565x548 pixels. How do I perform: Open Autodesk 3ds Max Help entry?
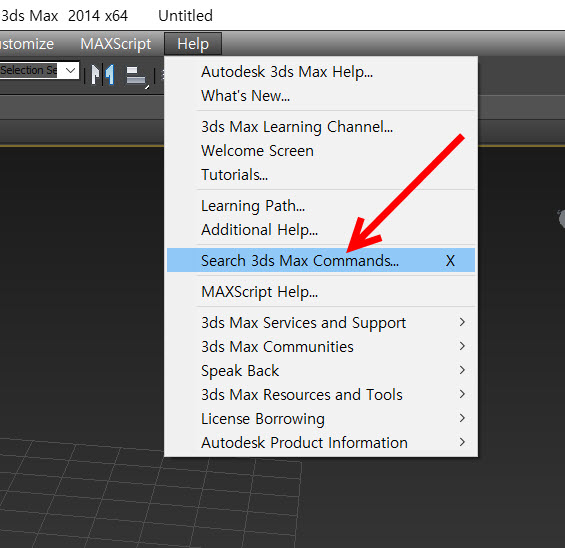(x=321, y=72)
